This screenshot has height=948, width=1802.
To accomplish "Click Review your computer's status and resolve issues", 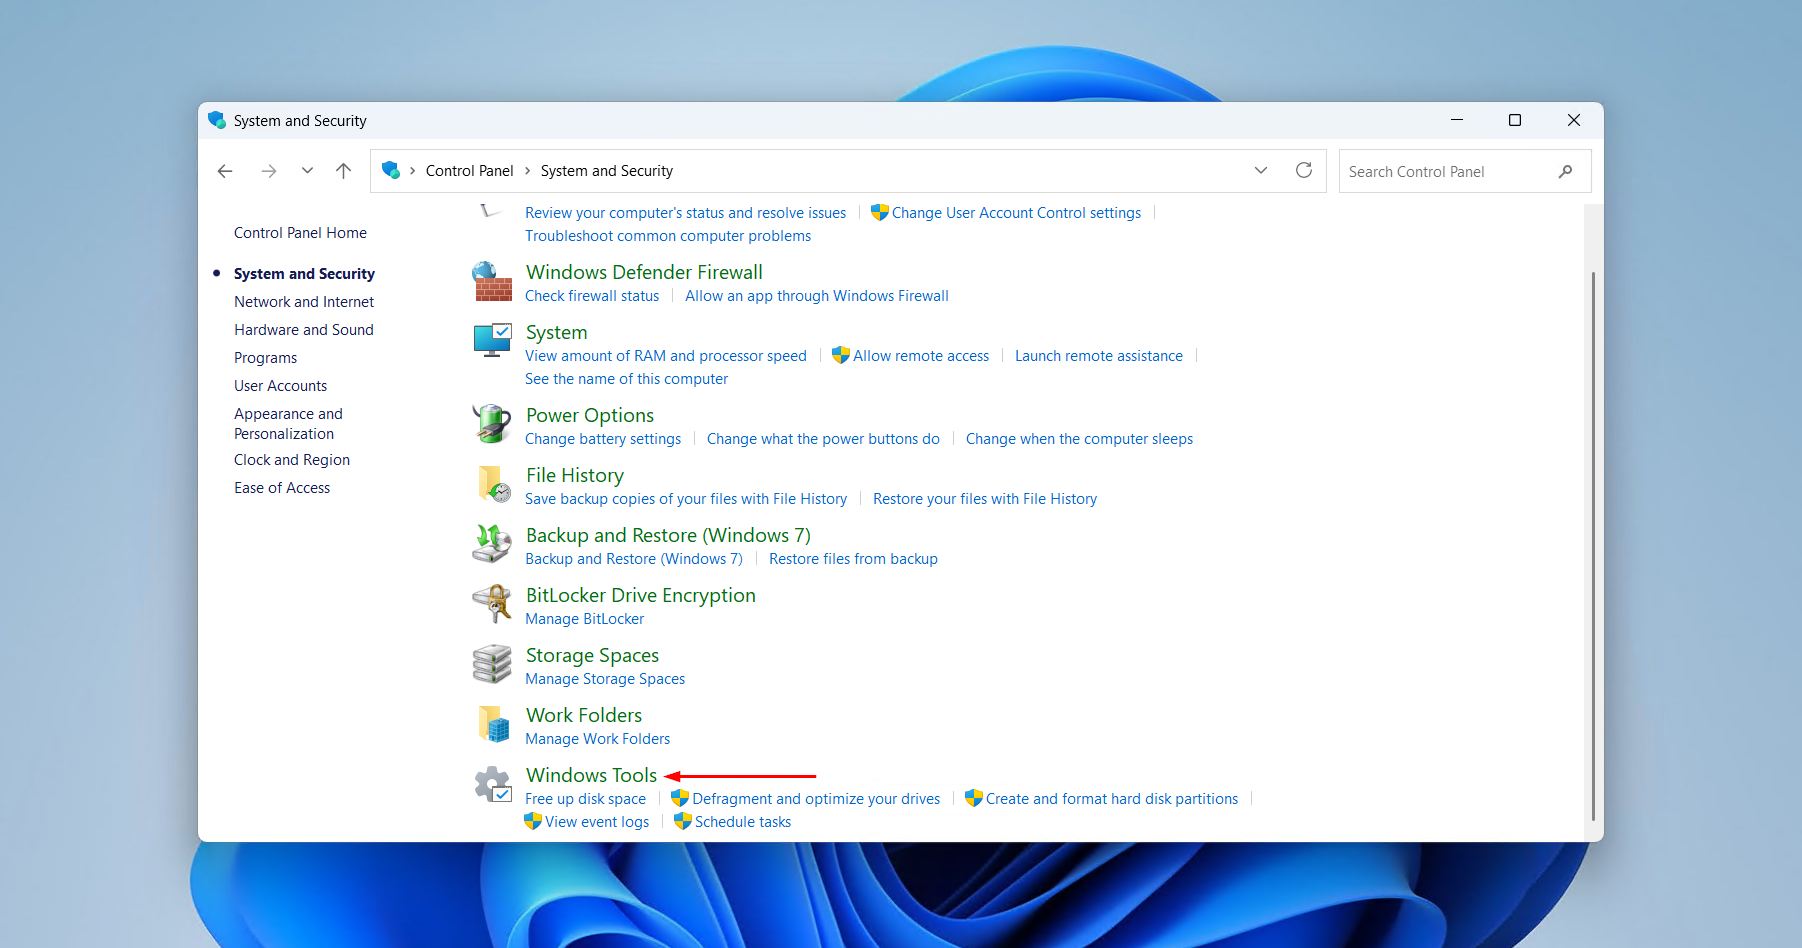I will click(x=685, y=213).
